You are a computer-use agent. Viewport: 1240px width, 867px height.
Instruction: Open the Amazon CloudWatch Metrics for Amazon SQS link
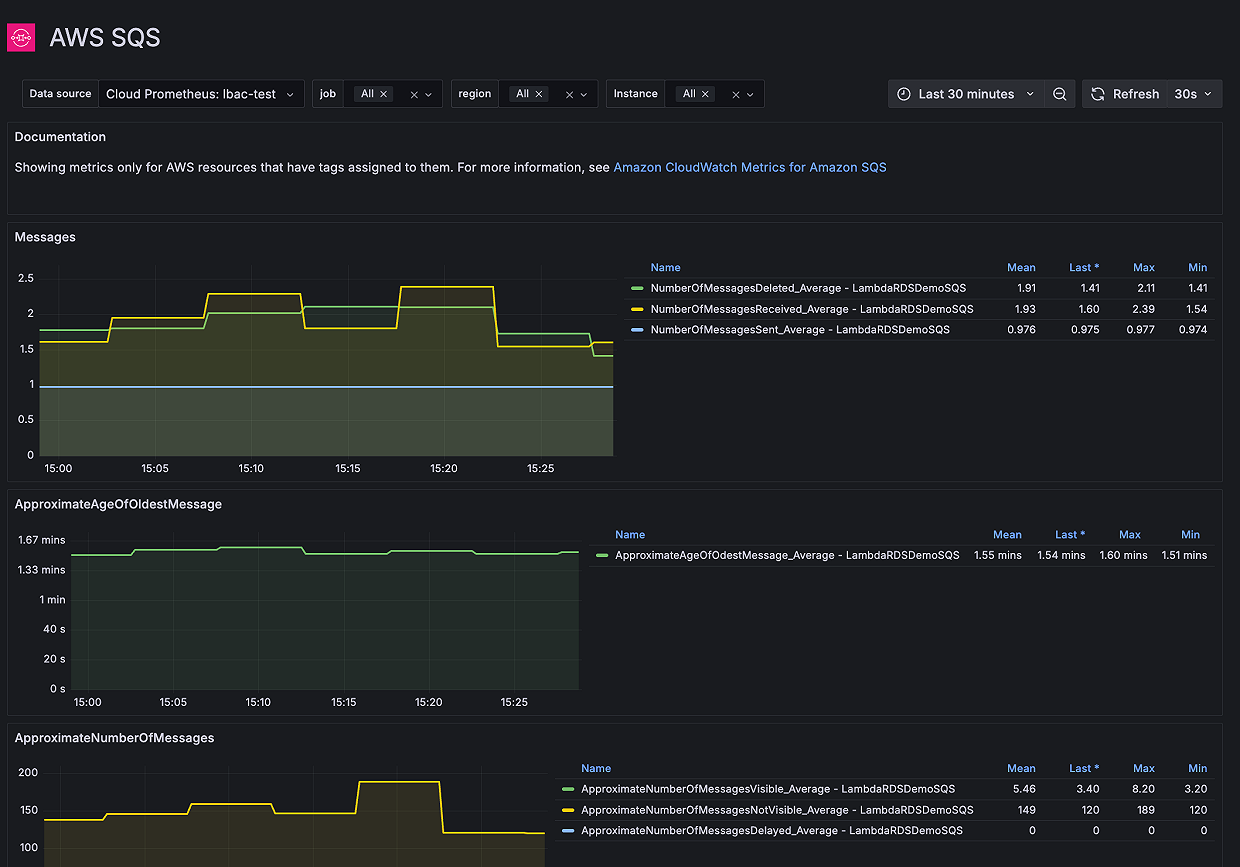pyautogui.click(x=750, y=167)
